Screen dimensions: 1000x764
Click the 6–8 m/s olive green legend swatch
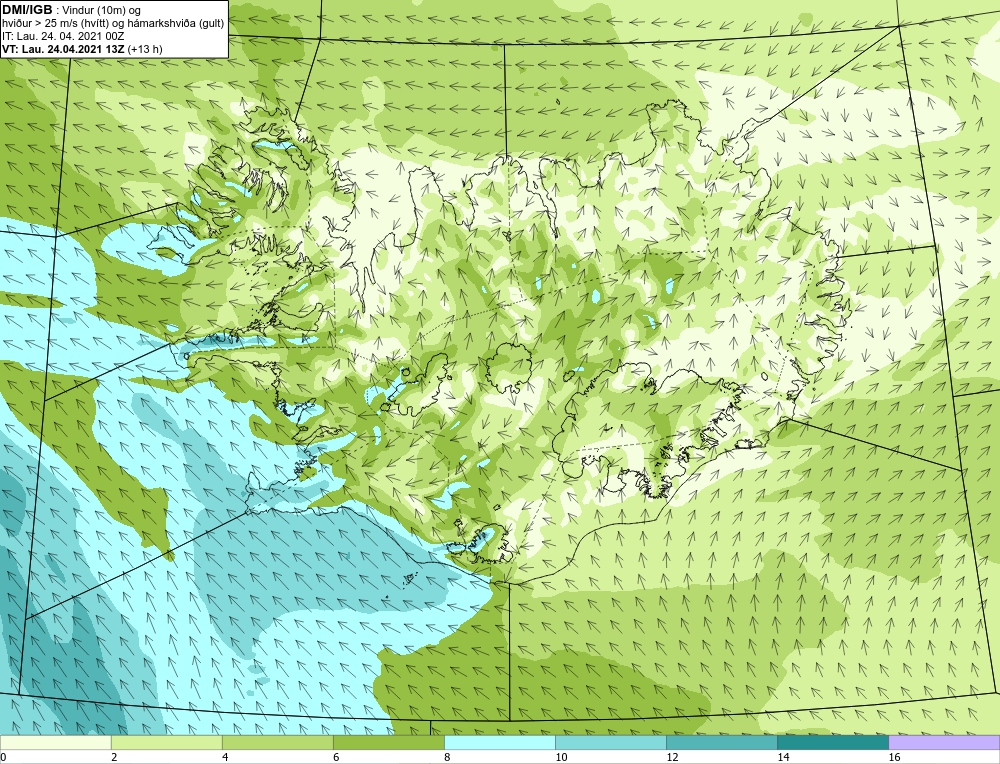pos(389,742)
